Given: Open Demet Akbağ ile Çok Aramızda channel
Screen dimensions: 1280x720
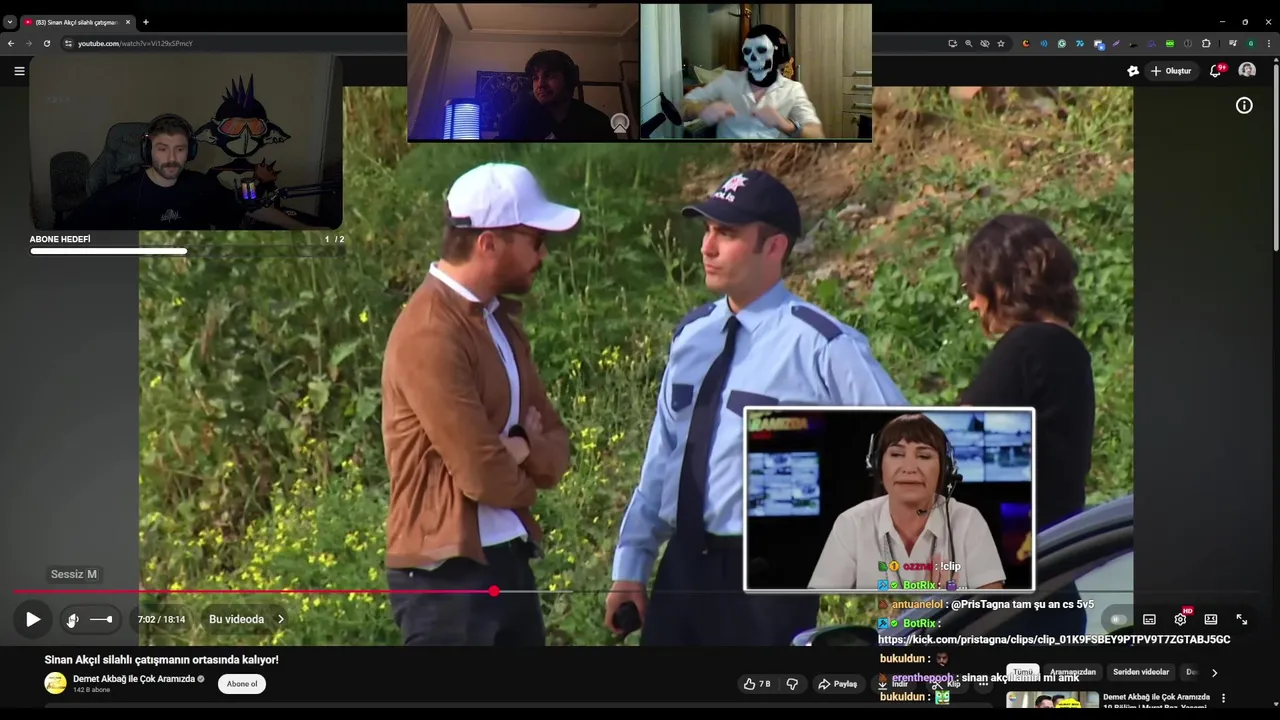Looking at the screenshot, I should pyautogui.click(x=134, y=679).
